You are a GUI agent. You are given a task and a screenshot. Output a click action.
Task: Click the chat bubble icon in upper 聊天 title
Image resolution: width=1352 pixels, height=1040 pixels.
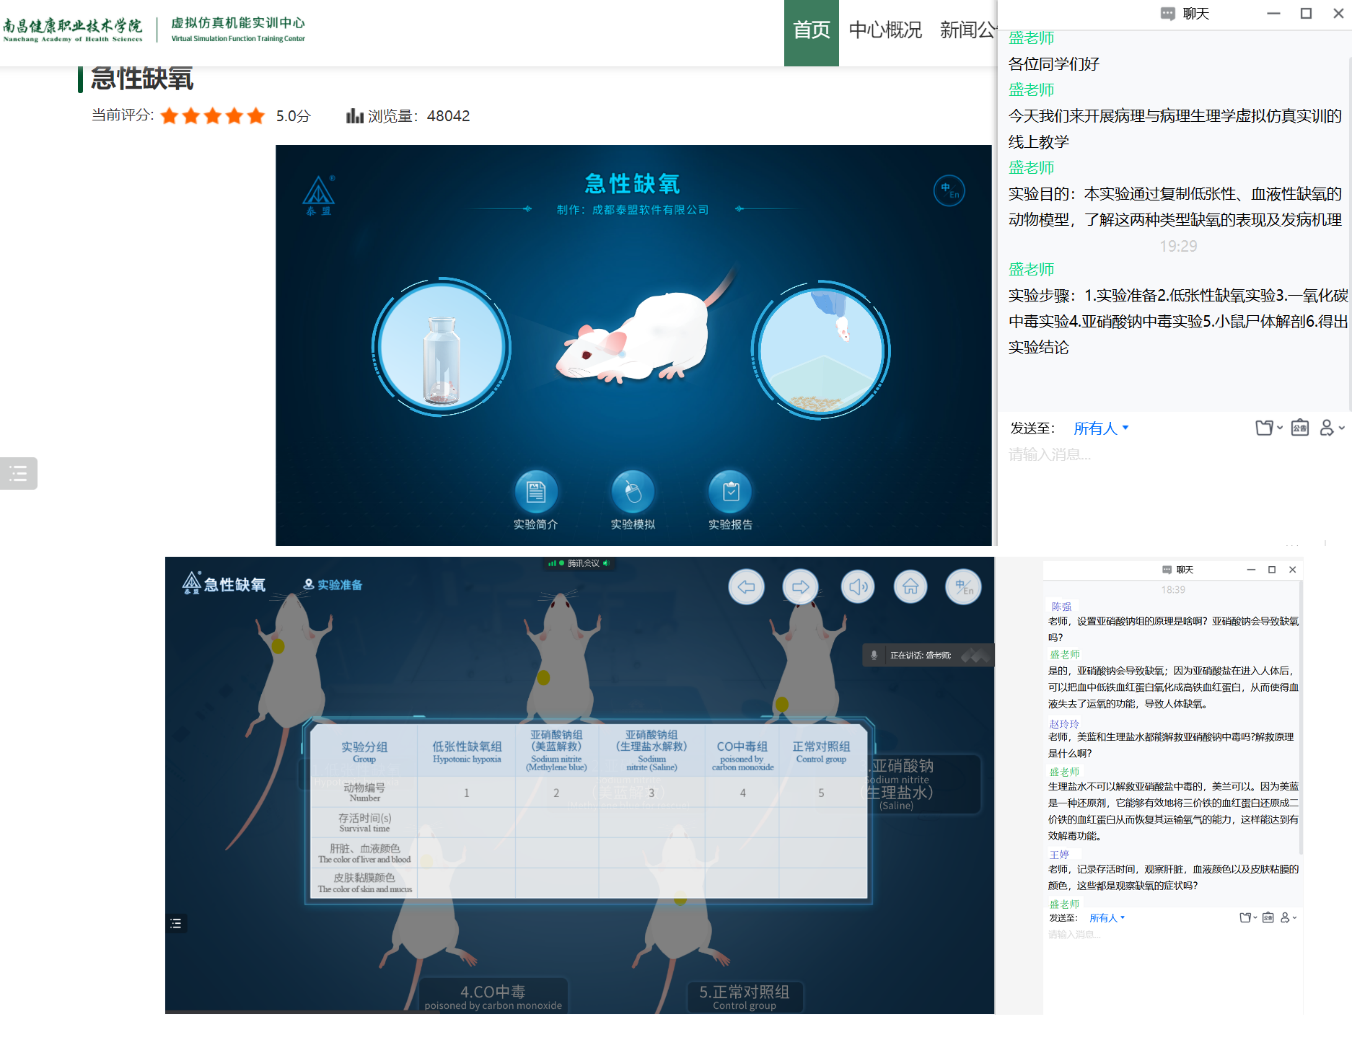tap(1167, 14)
